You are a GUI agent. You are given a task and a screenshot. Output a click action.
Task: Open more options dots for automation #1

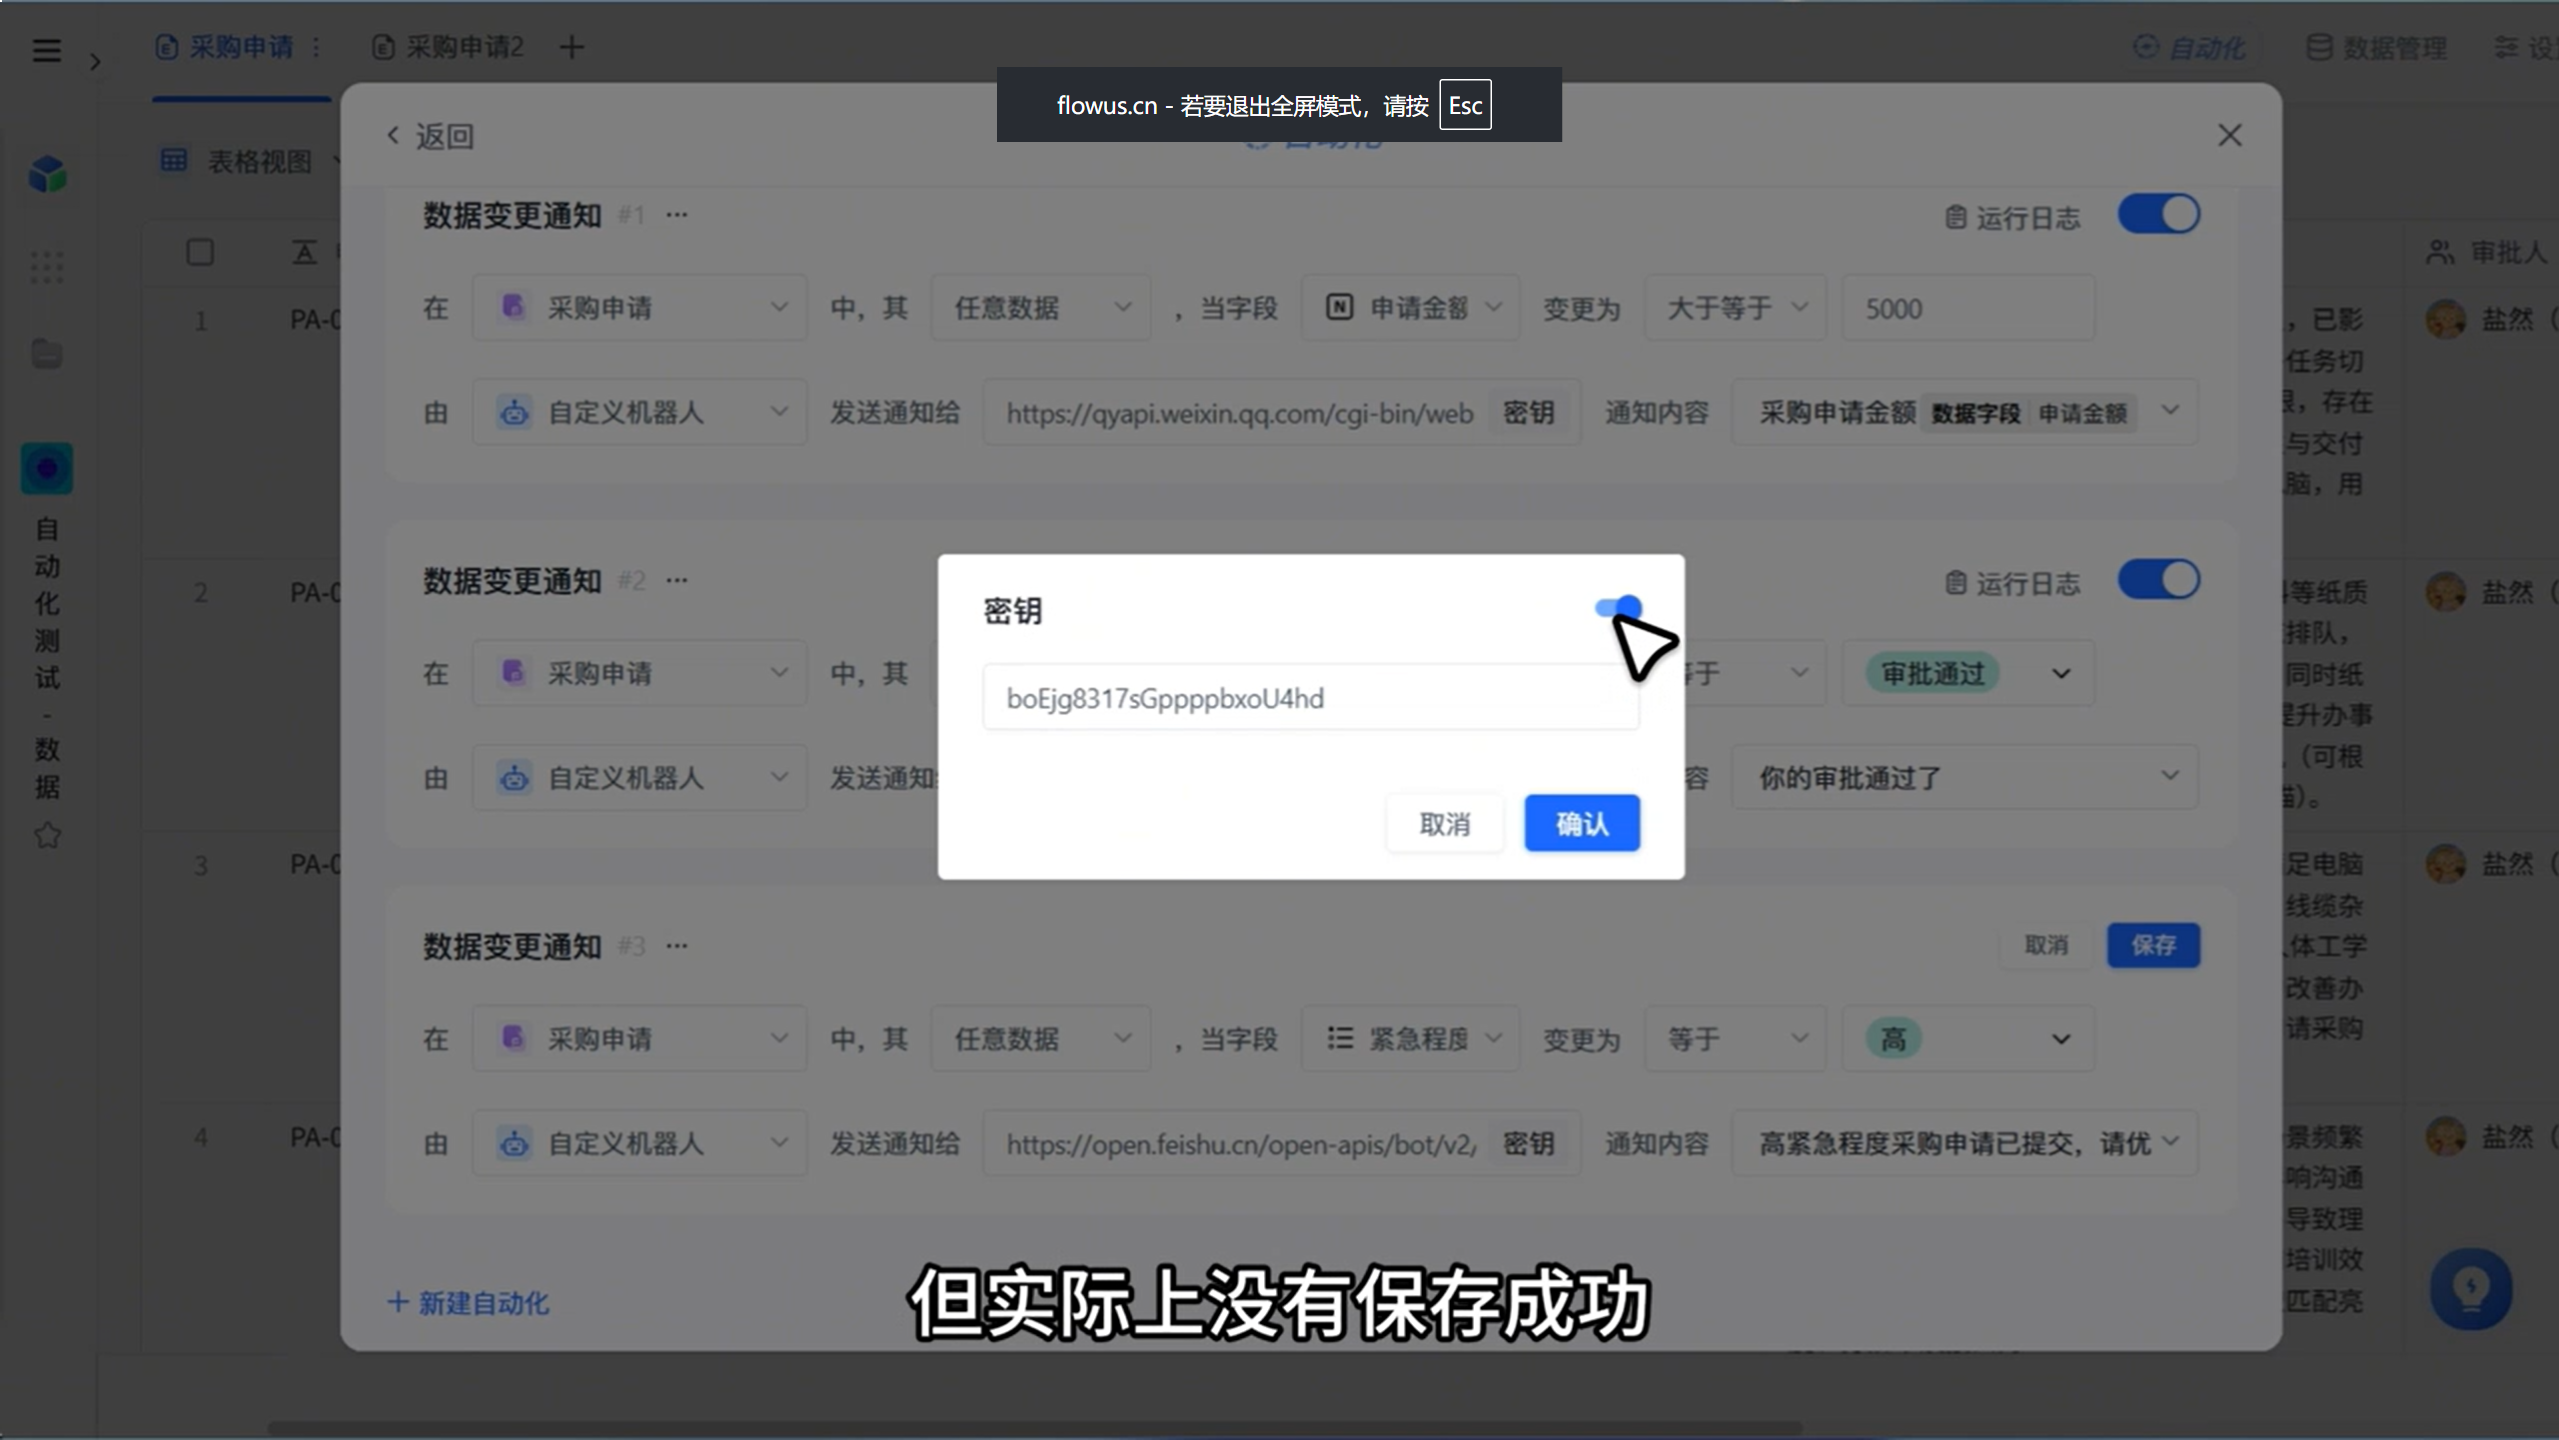coord(677,215)
